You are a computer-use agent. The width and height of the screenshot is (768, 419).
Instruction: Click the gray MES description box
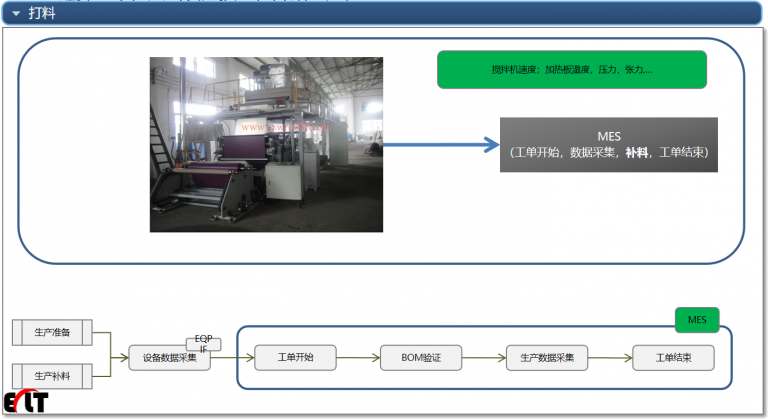point(609,144)
